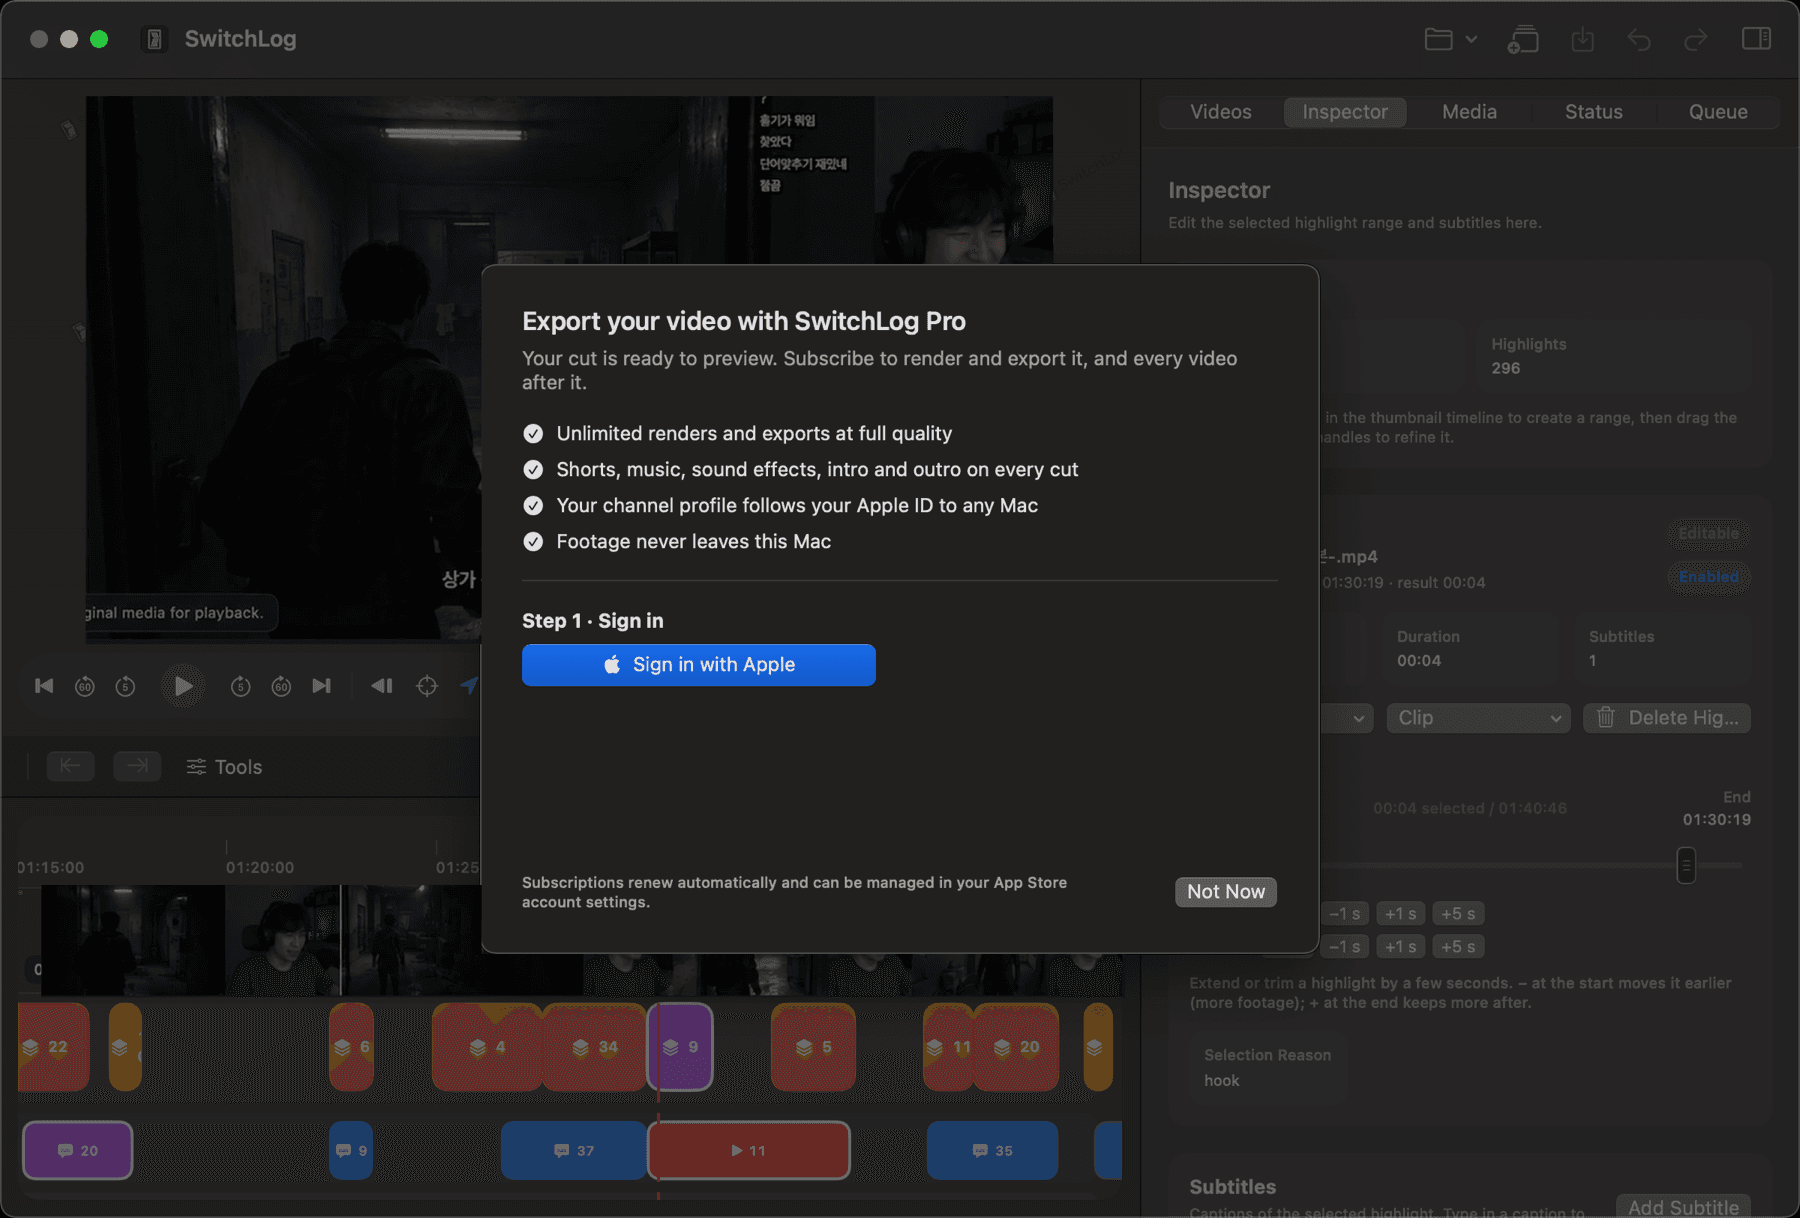Click the frame-step-back icon

coord(382,686)
